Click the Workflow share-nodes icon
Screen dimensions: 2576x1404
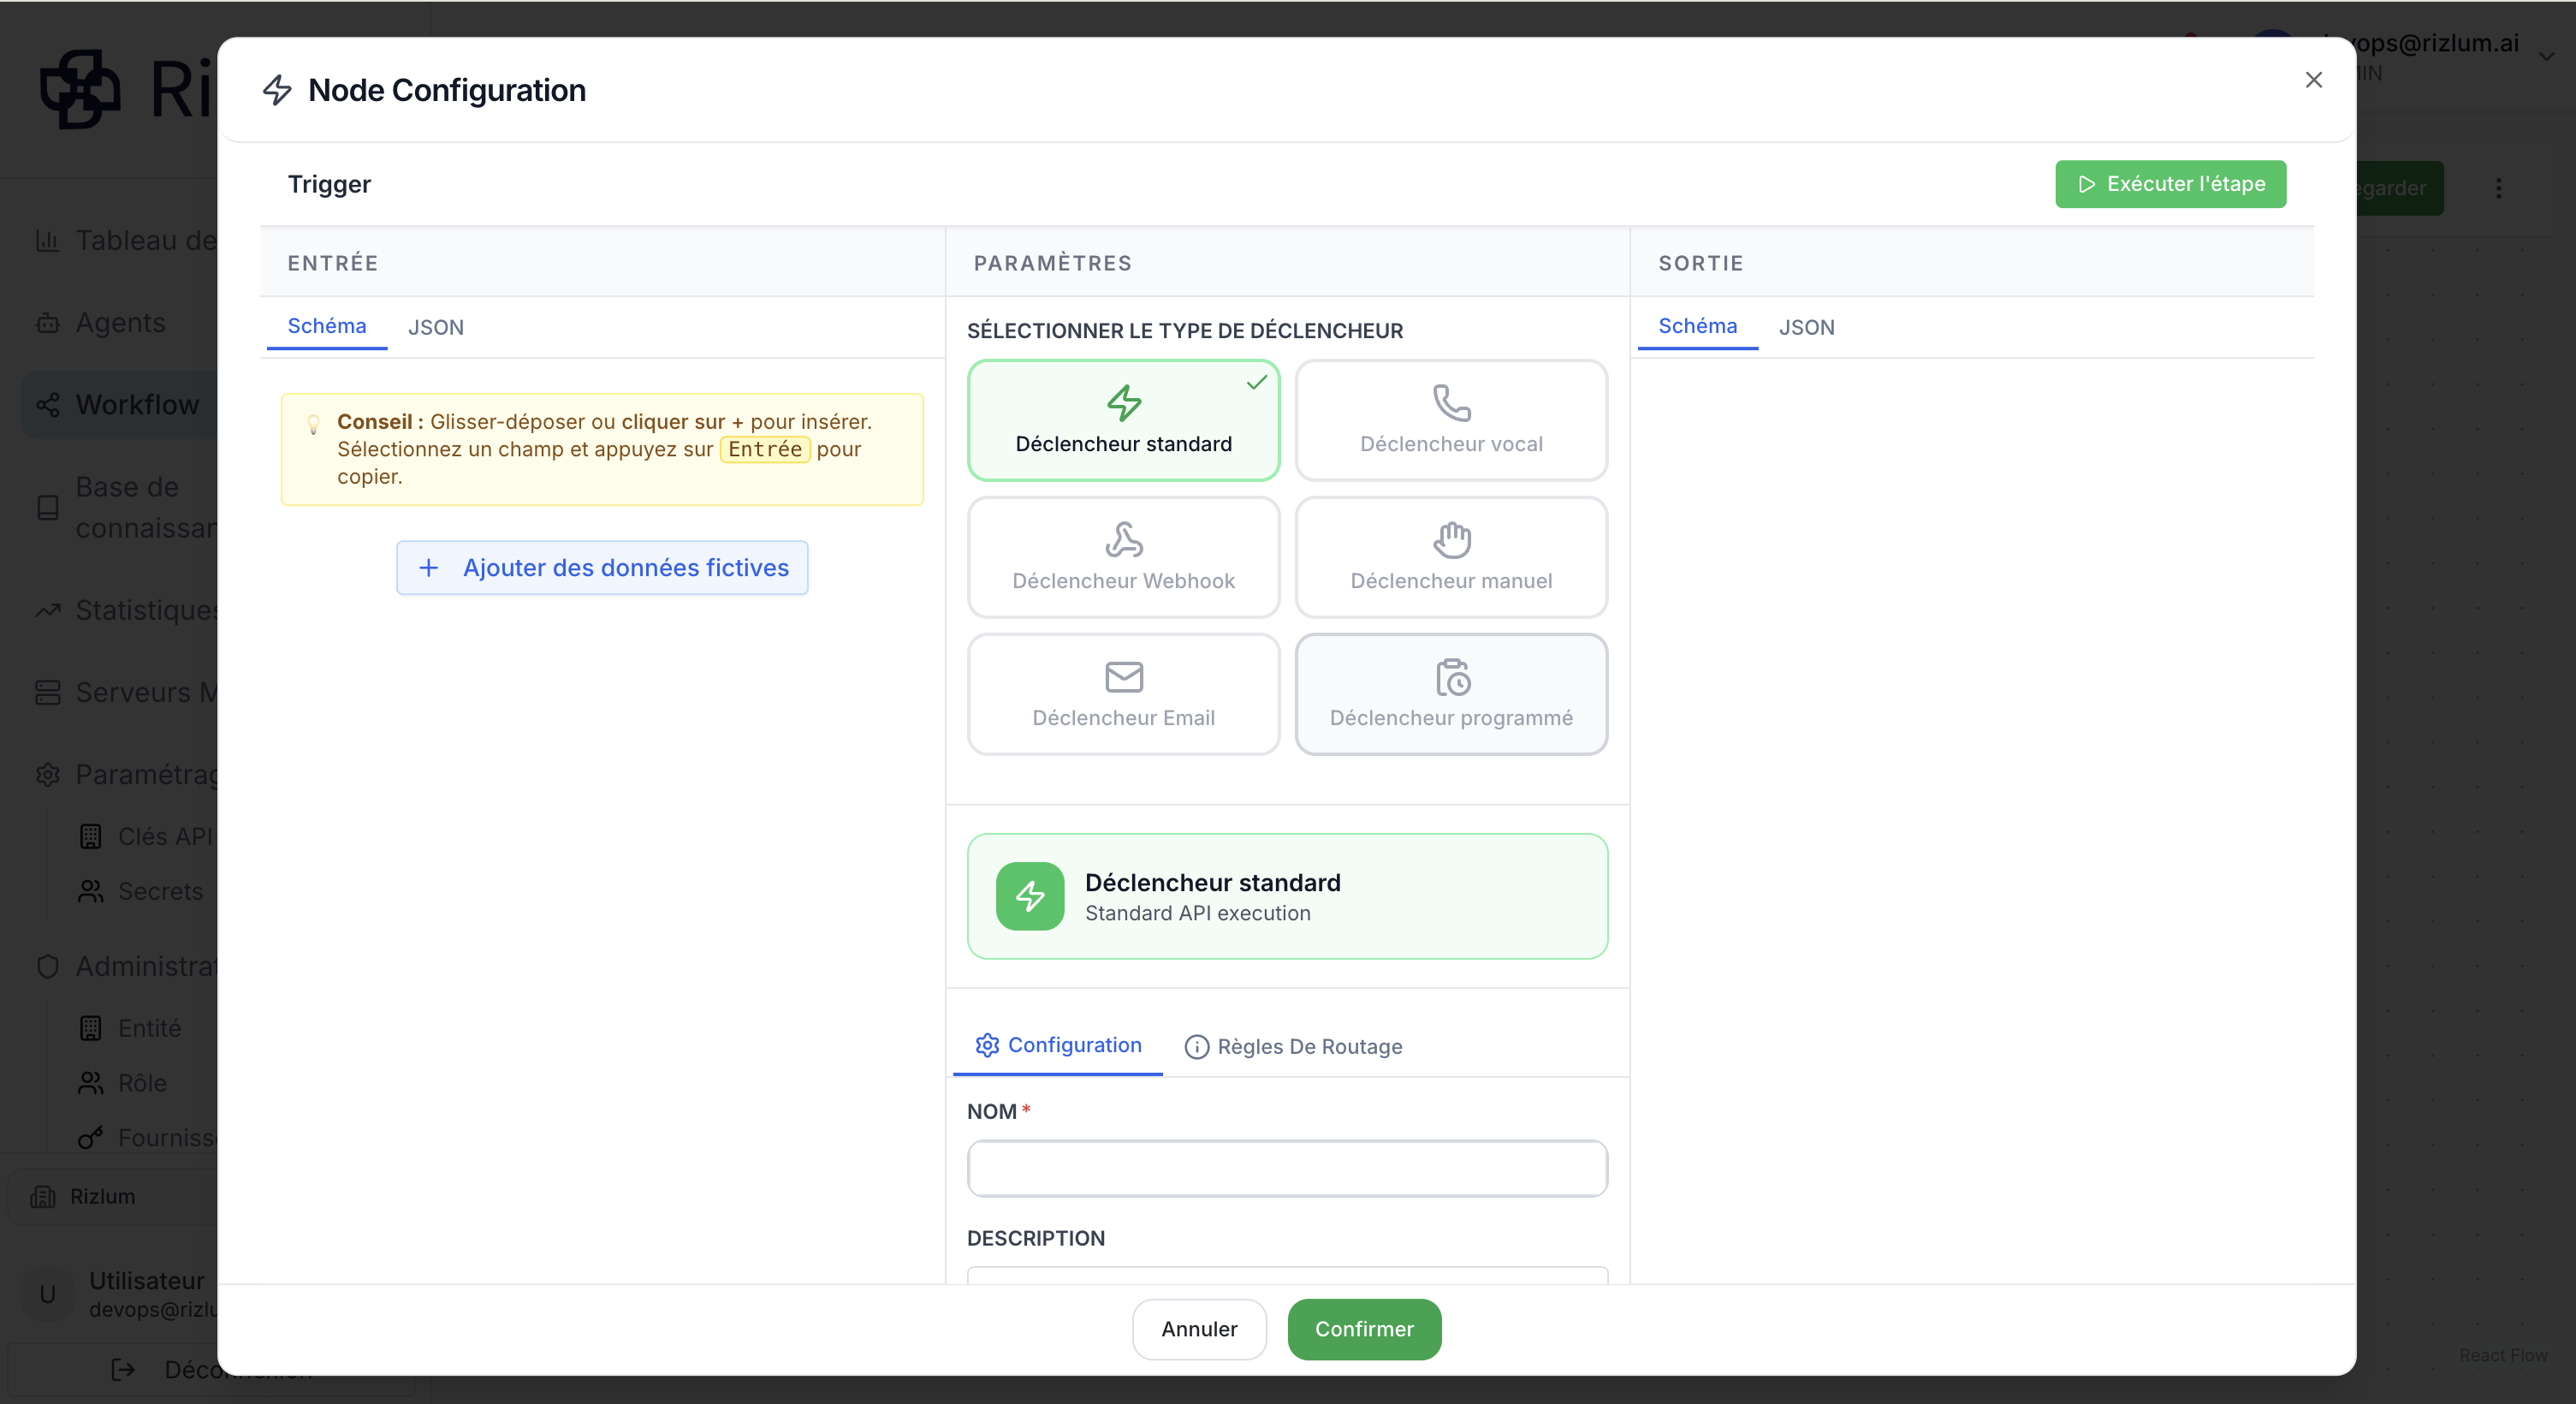coord(47,405)
